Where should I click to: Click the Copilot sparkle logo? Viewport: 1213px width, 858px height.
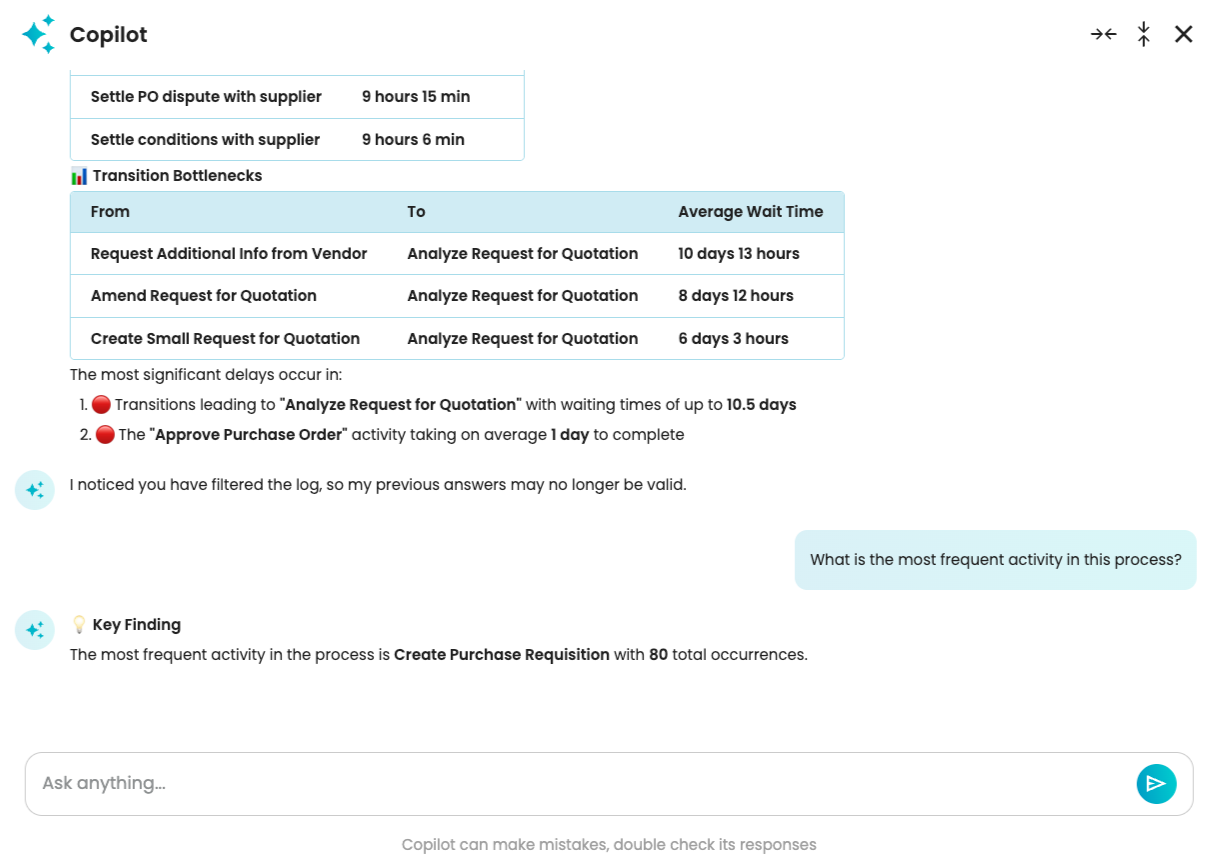(38, 35)
